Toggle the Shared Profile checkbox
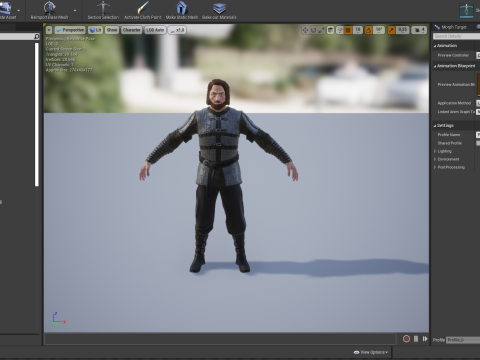 pyautogui.click(x=478, y=143)
